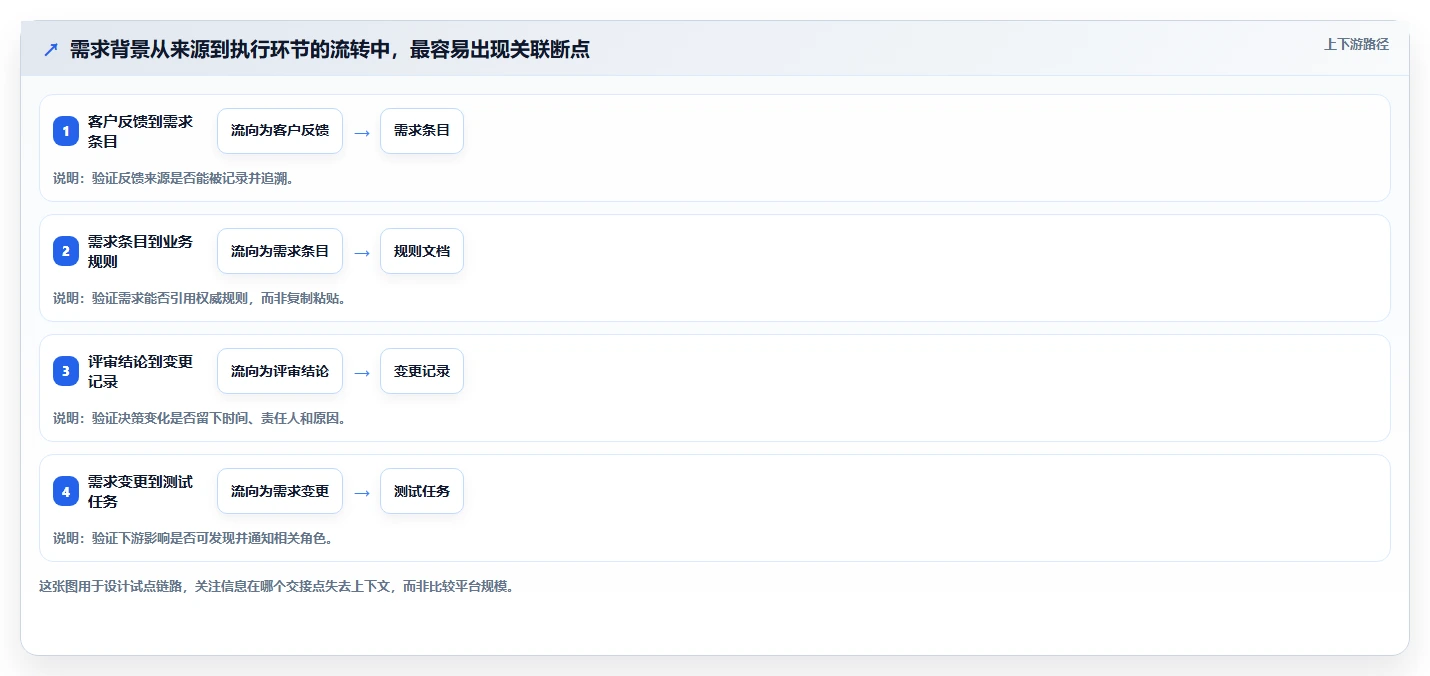Click the arrow pointing to 变更记录 chip
This screenshot has height=676, width=1430.
(x=362, y=372)
